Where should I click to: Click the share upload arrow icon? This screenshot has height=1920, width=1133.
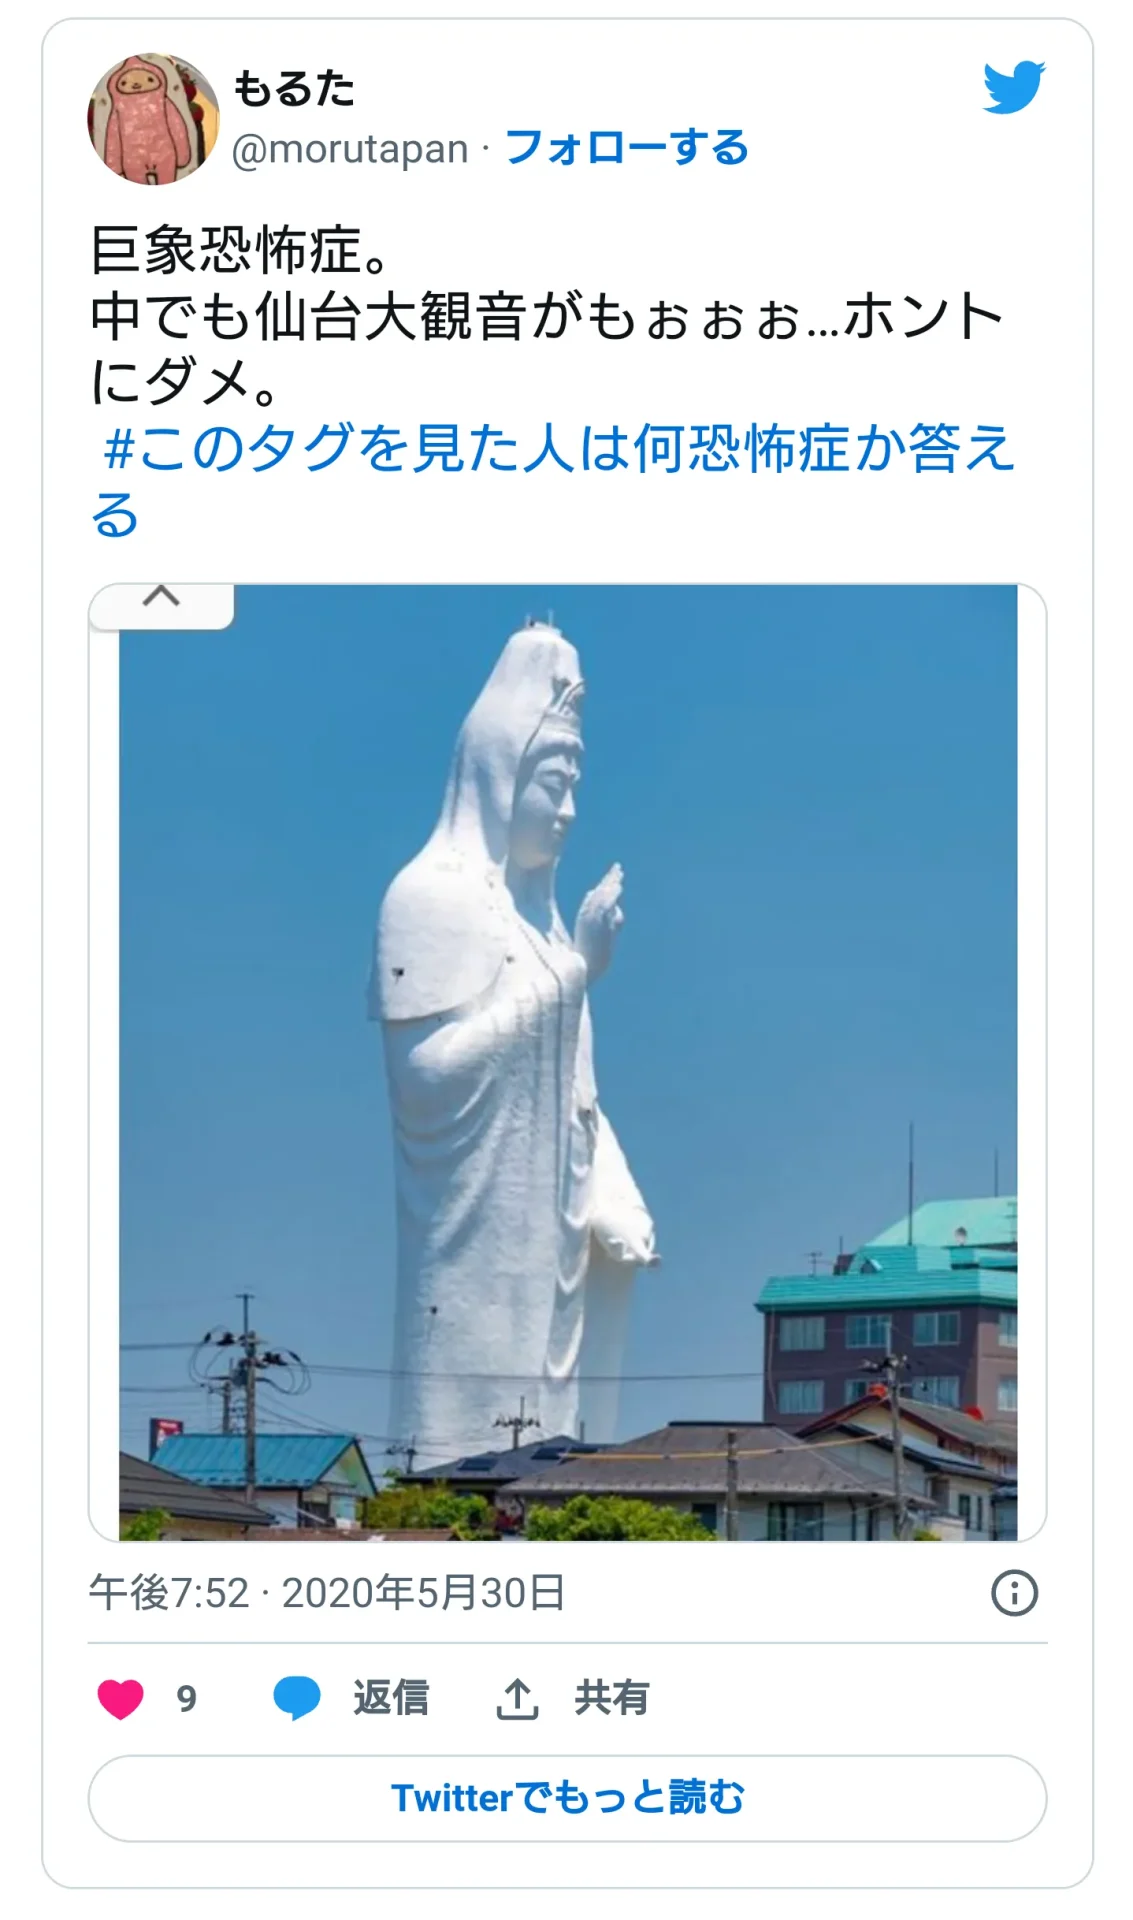(x=517, y=1698)
